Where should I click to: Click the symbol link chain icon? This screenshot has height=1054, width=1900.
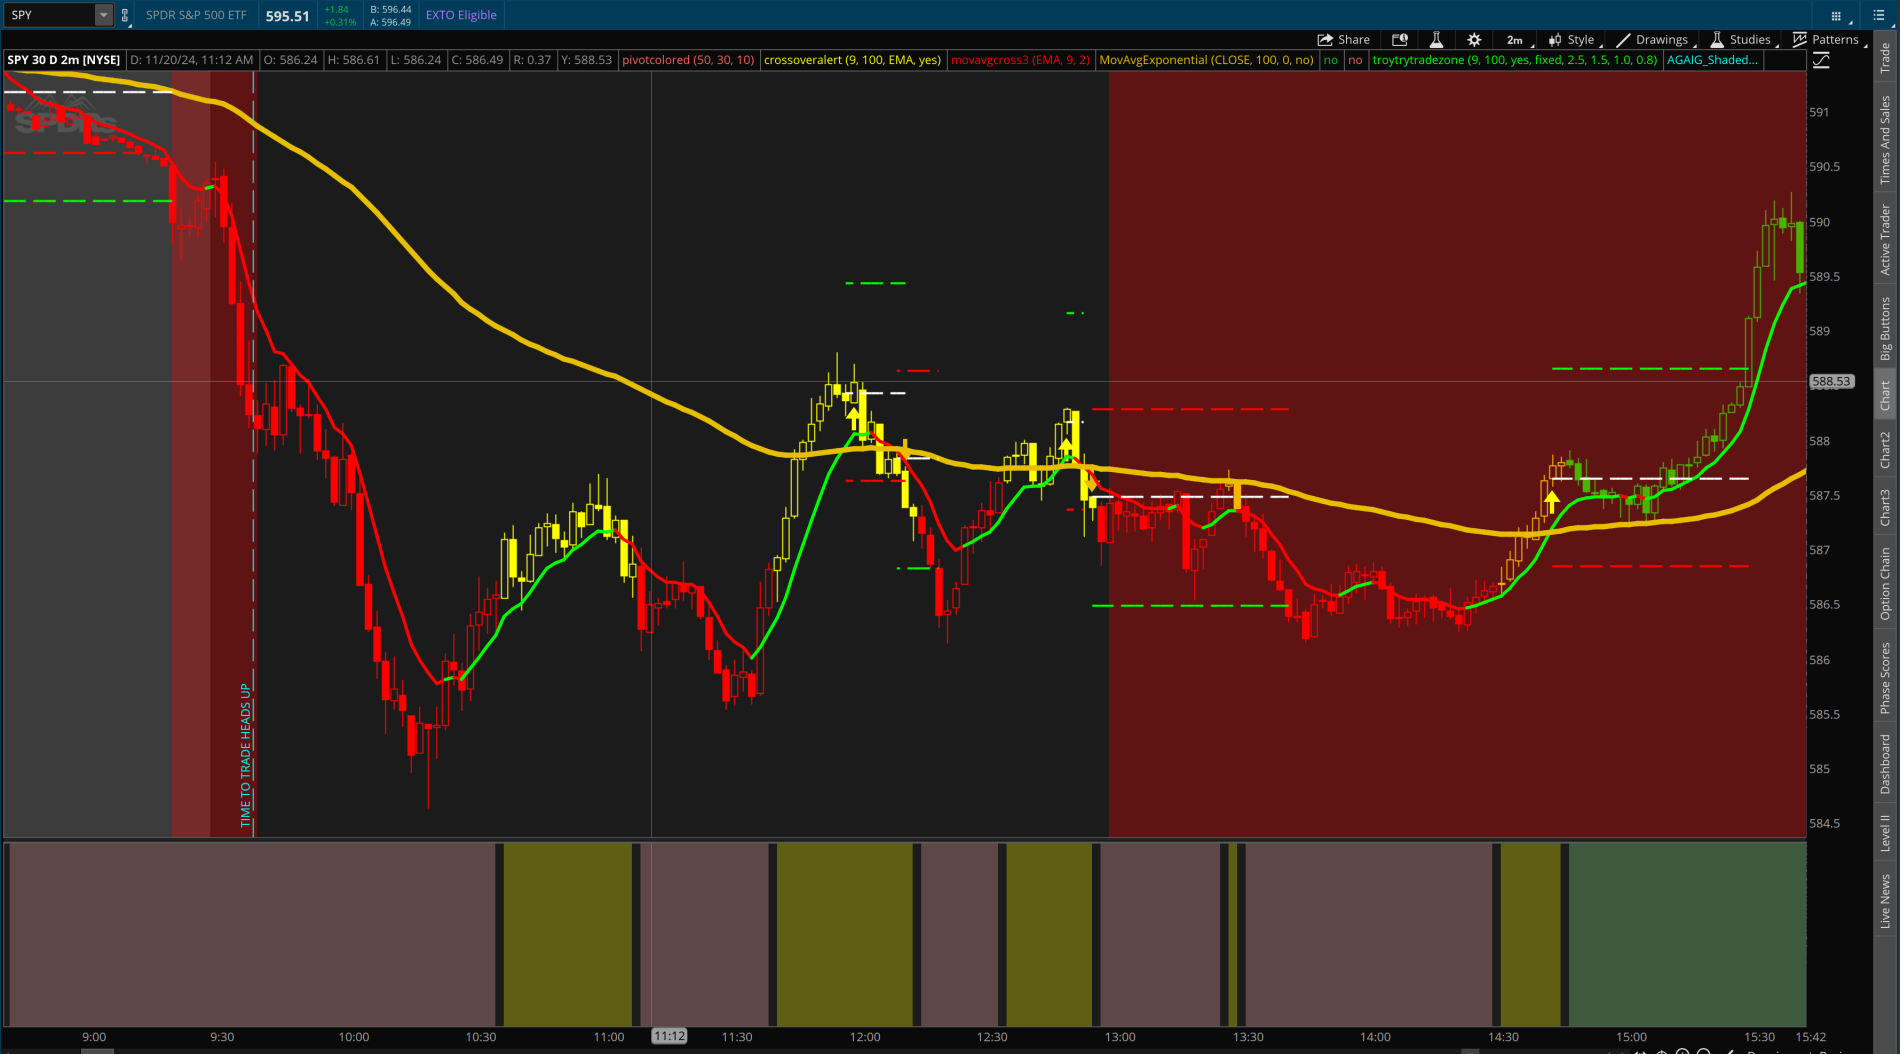tap(125, 15)
